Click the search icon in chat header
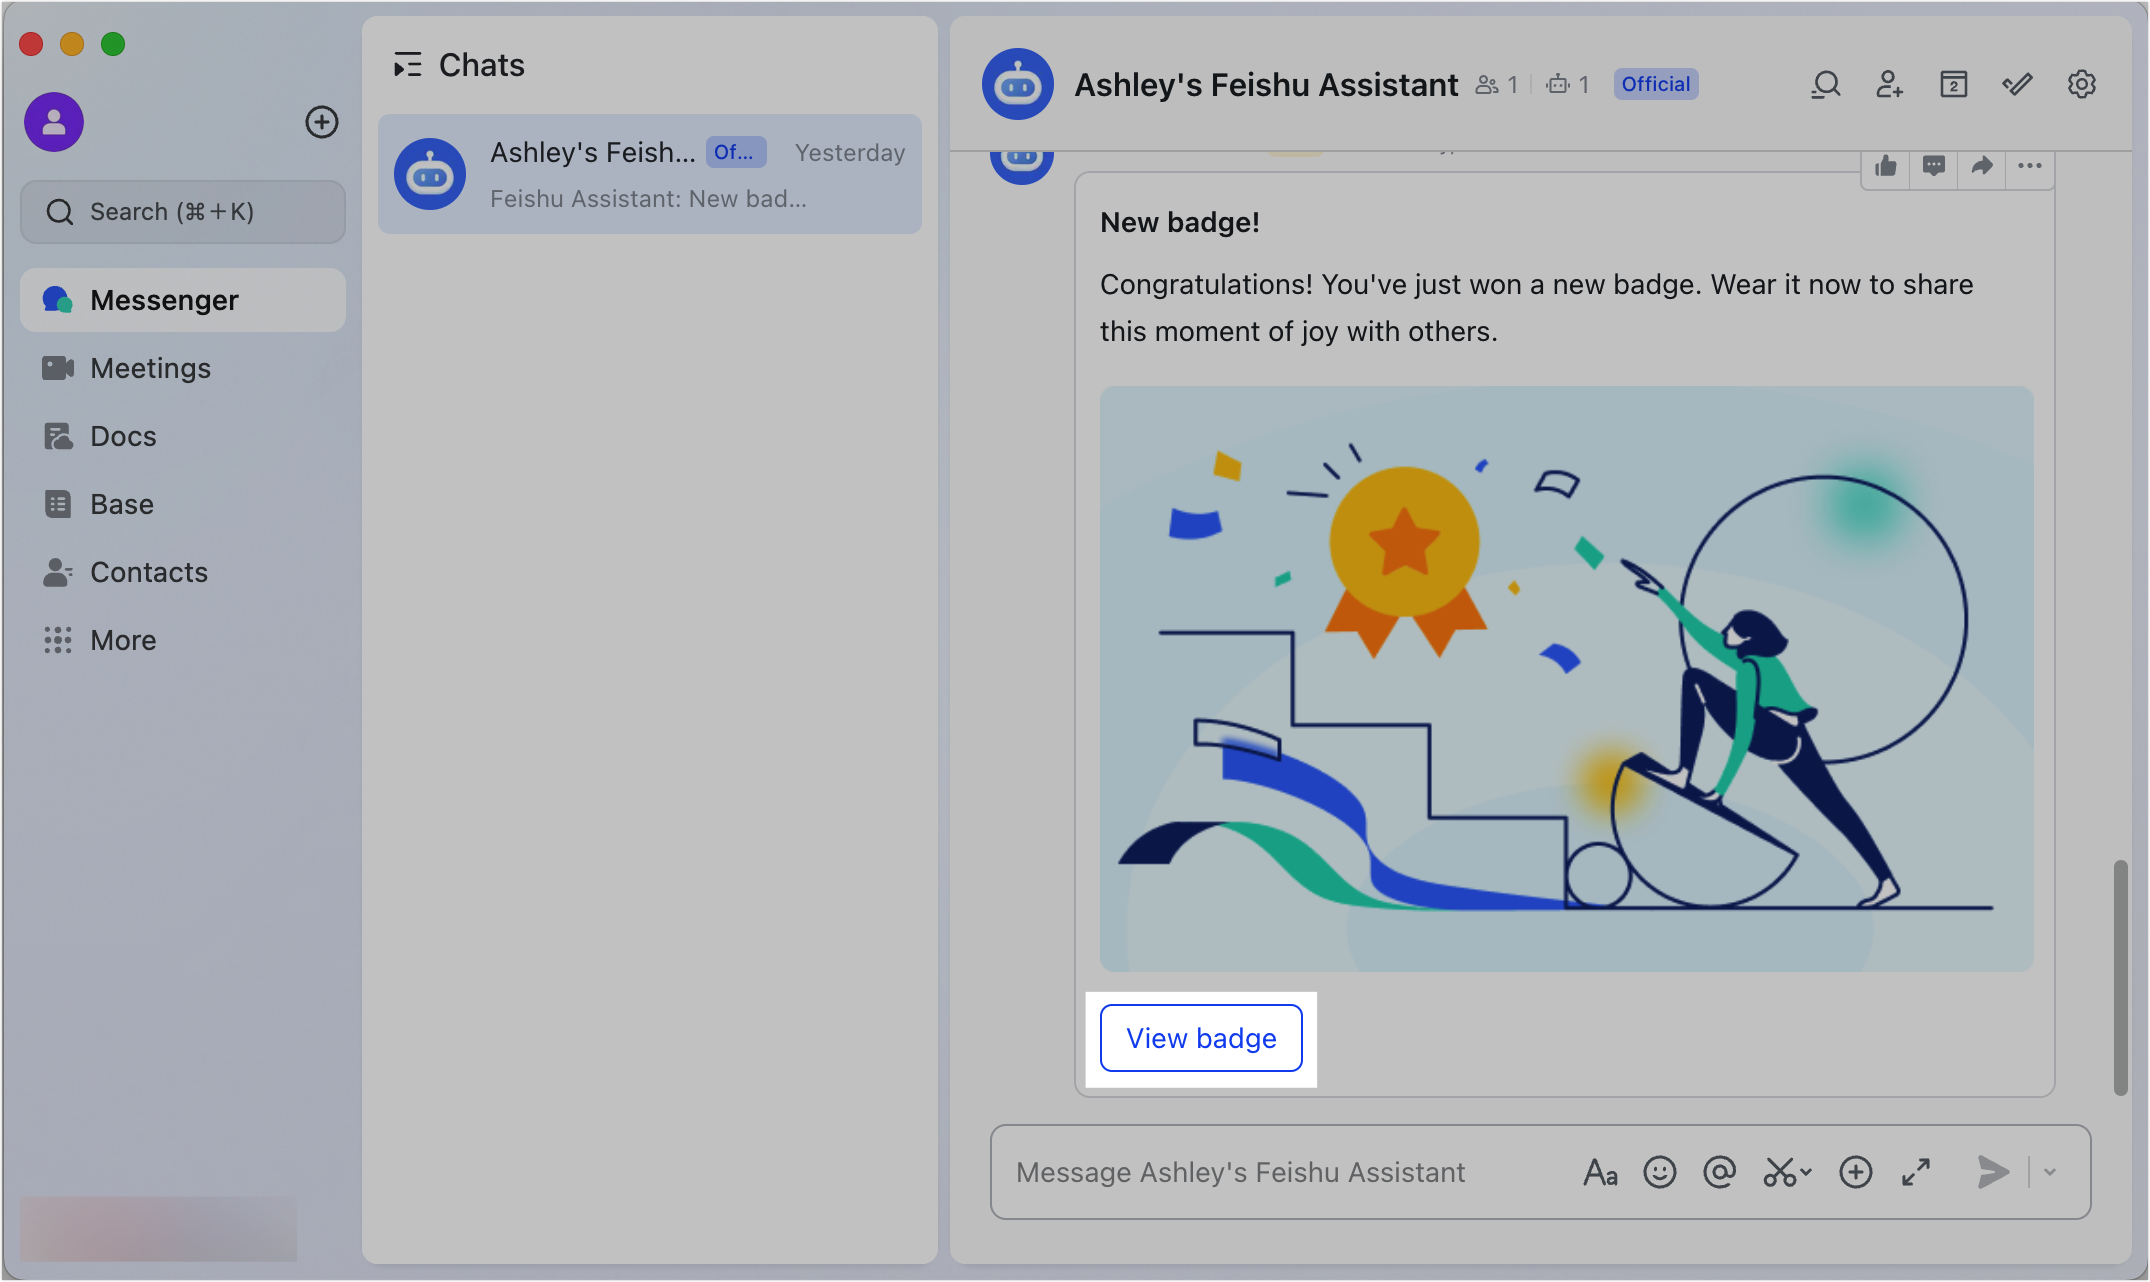2150x1282 pixels. click(1825, 85)
